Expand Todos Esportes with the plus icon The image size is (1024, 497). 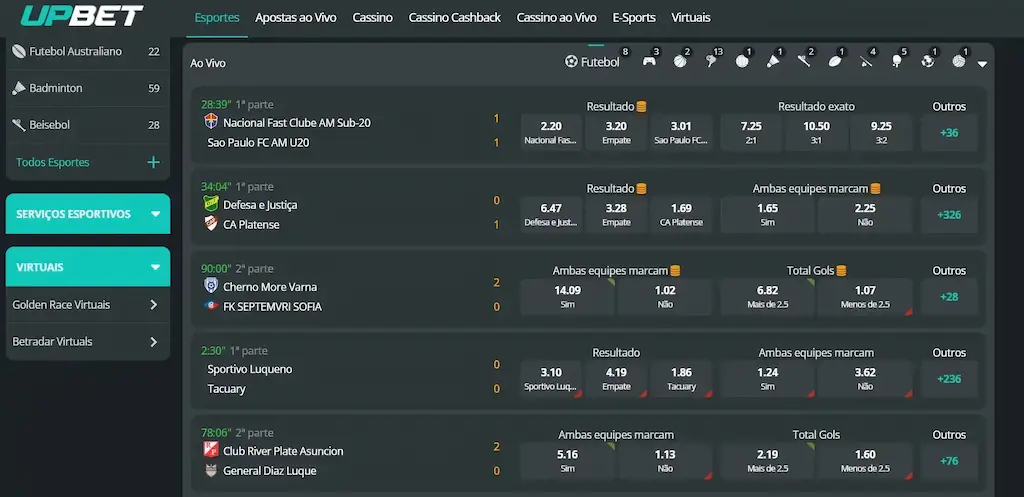pos(153,162)
